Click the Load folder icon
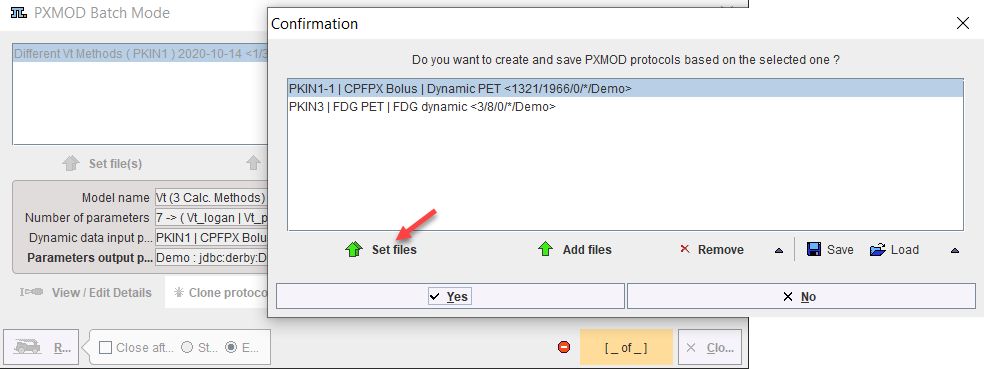 tap(878, 249)
